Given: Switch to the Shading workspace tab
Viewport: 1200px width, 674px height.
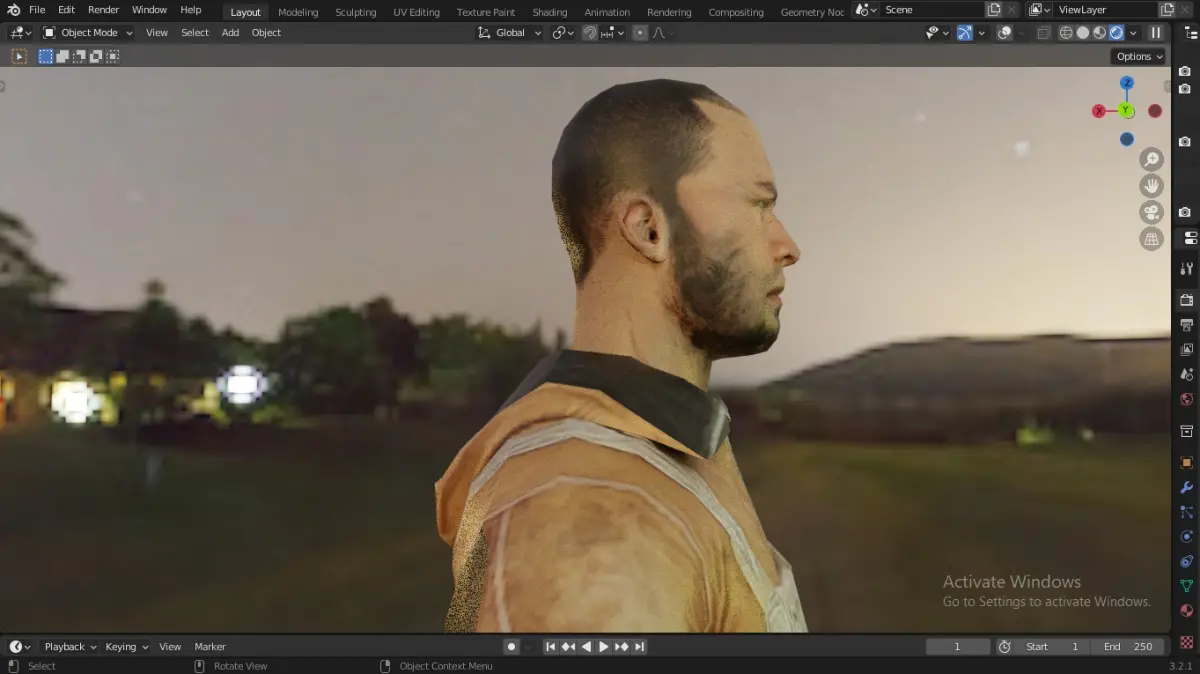Looking at the screenshot, I should pyautogui.click(x=550, y=12).
